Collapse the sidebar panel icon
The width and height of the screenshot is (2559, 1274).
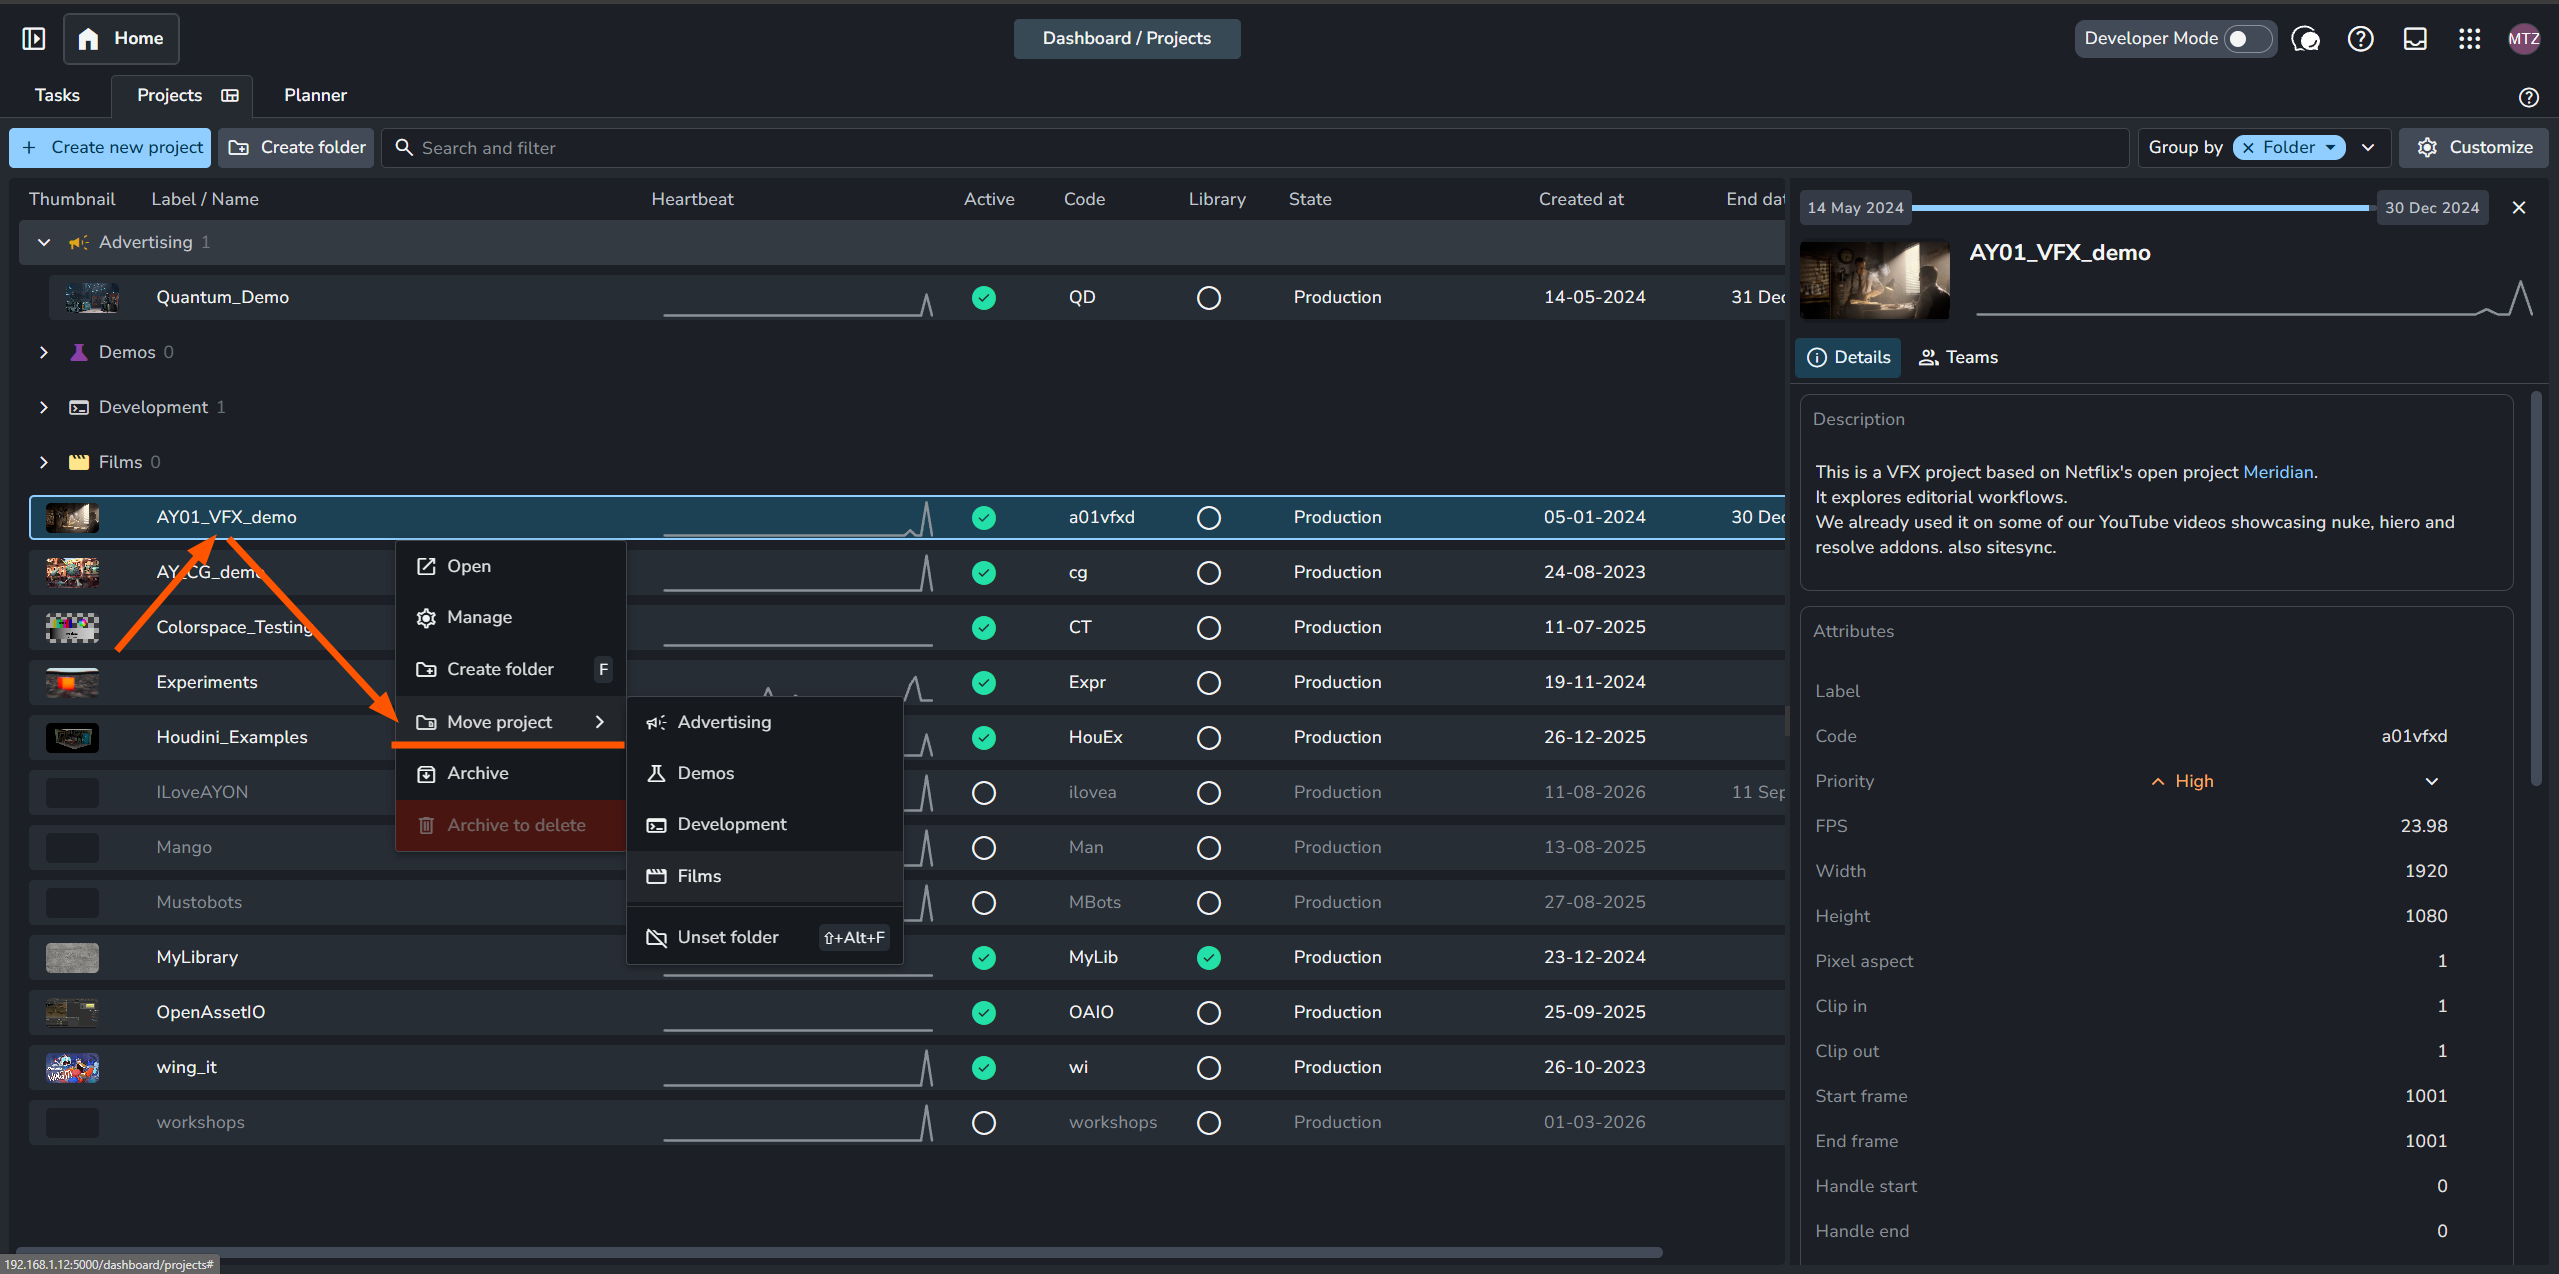click(34, 38)
